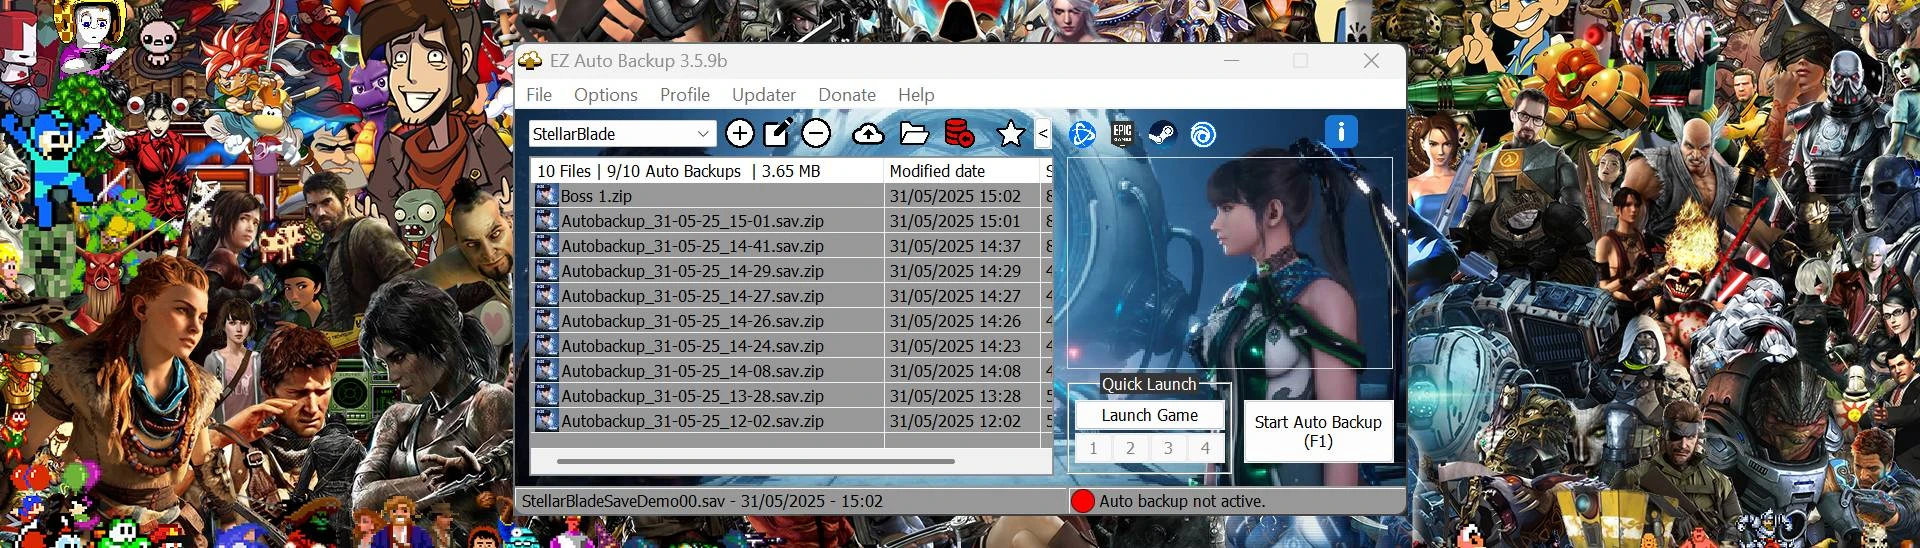Click modified date 31/05/2025 12:02 cell

point(962,421)
